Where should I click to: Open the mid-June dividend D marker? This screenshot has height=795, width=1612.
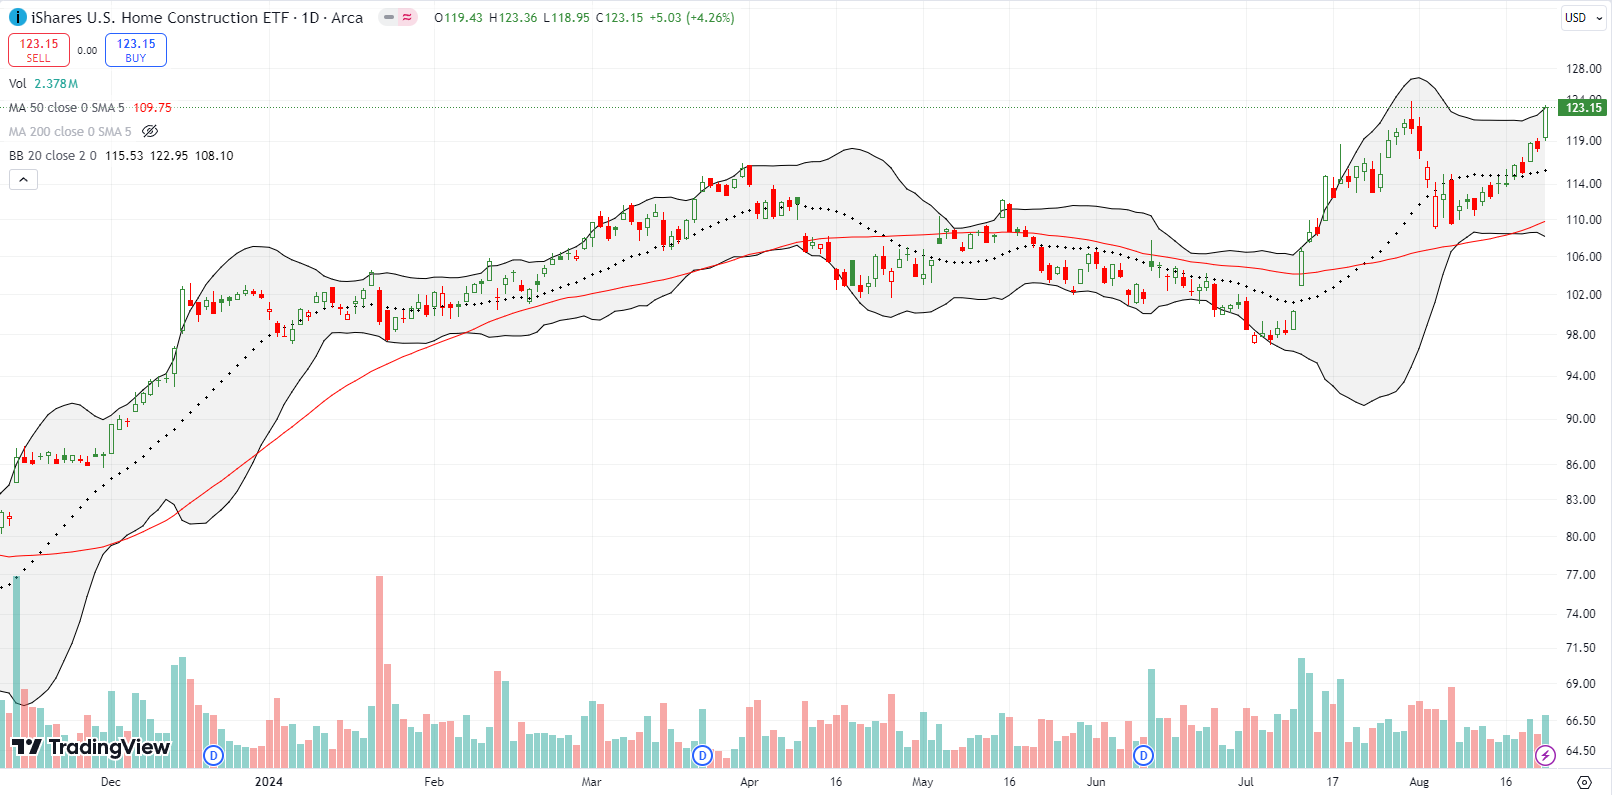[x=1143, y=755]
